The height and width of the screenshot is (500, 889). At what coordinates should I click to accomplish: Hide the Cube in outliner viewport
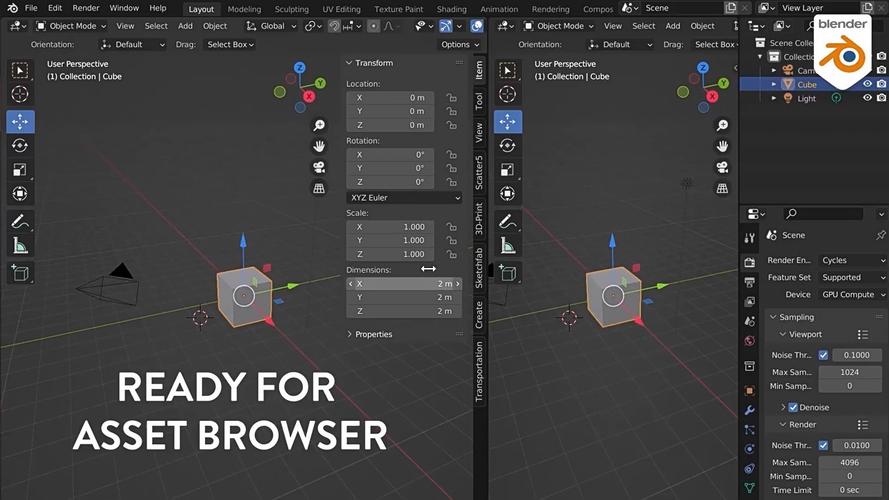click(867, 84)
